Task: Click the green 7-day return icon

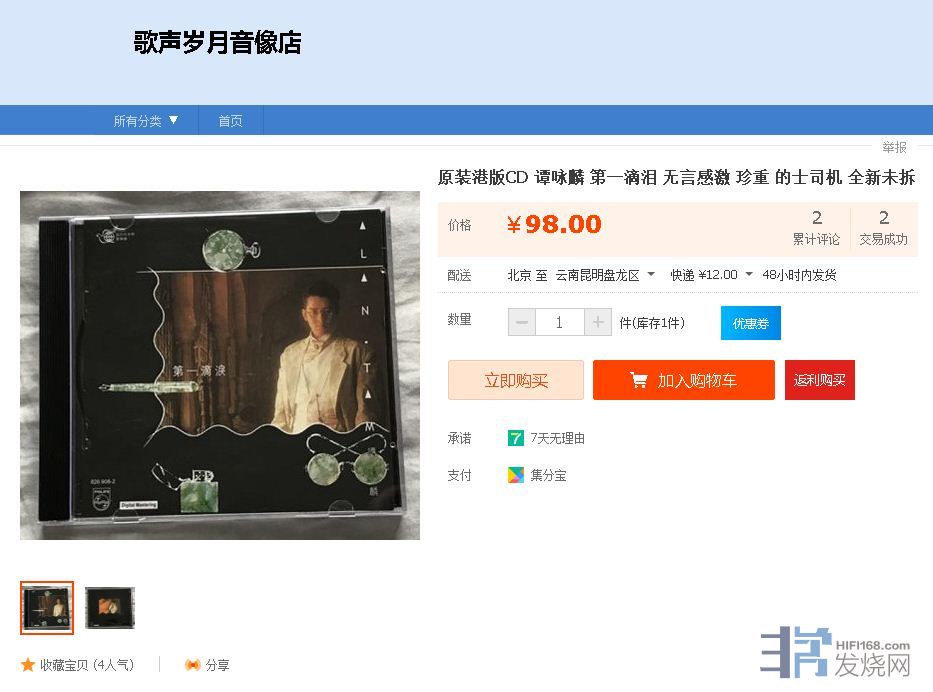Action: click(515, 438)
